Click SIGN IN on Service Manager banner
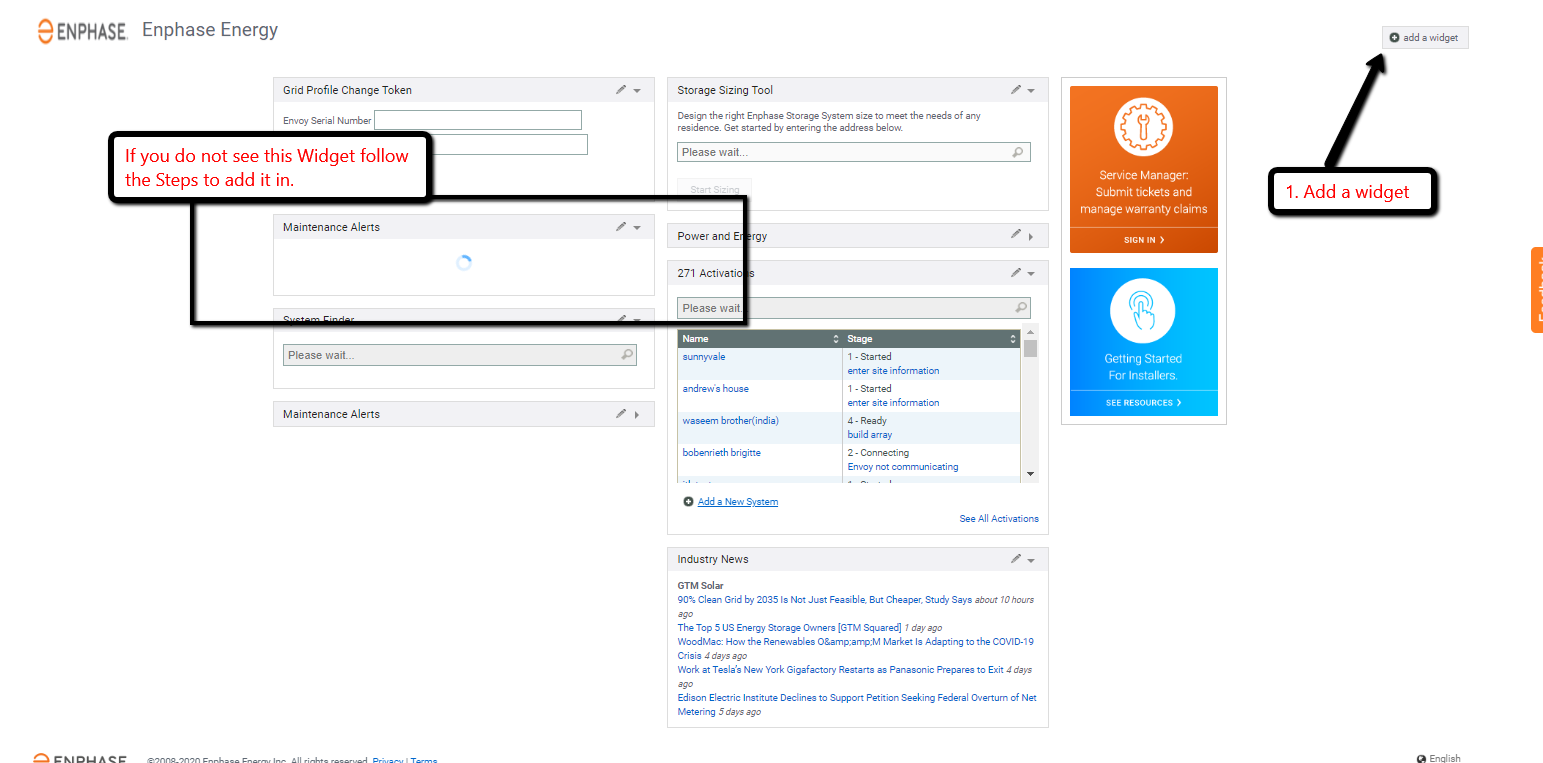Screen dimensions: 1543x763 click(1144, 240)
